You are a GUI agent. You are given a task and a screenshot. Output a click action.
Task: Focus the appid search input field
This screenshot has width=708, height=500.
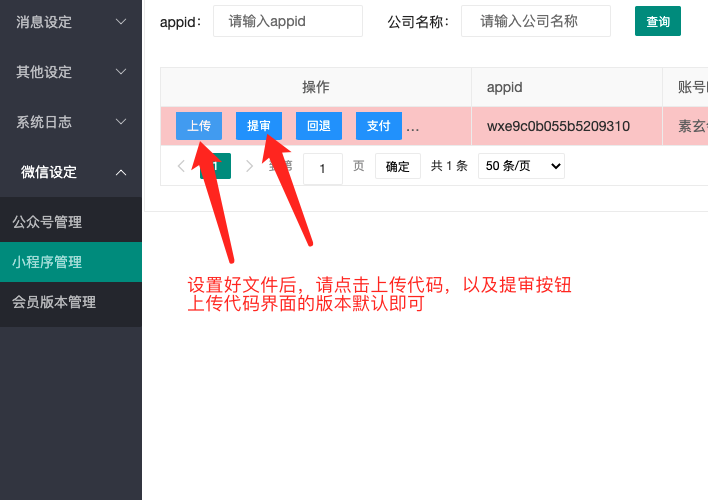(287, 21)
